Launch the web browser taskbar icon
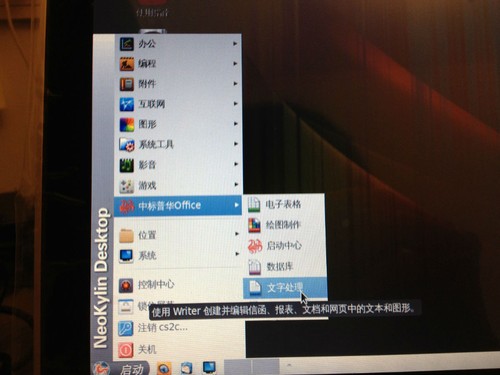Image resolution: width=500 pixels, height=375 pixels. 164,368
